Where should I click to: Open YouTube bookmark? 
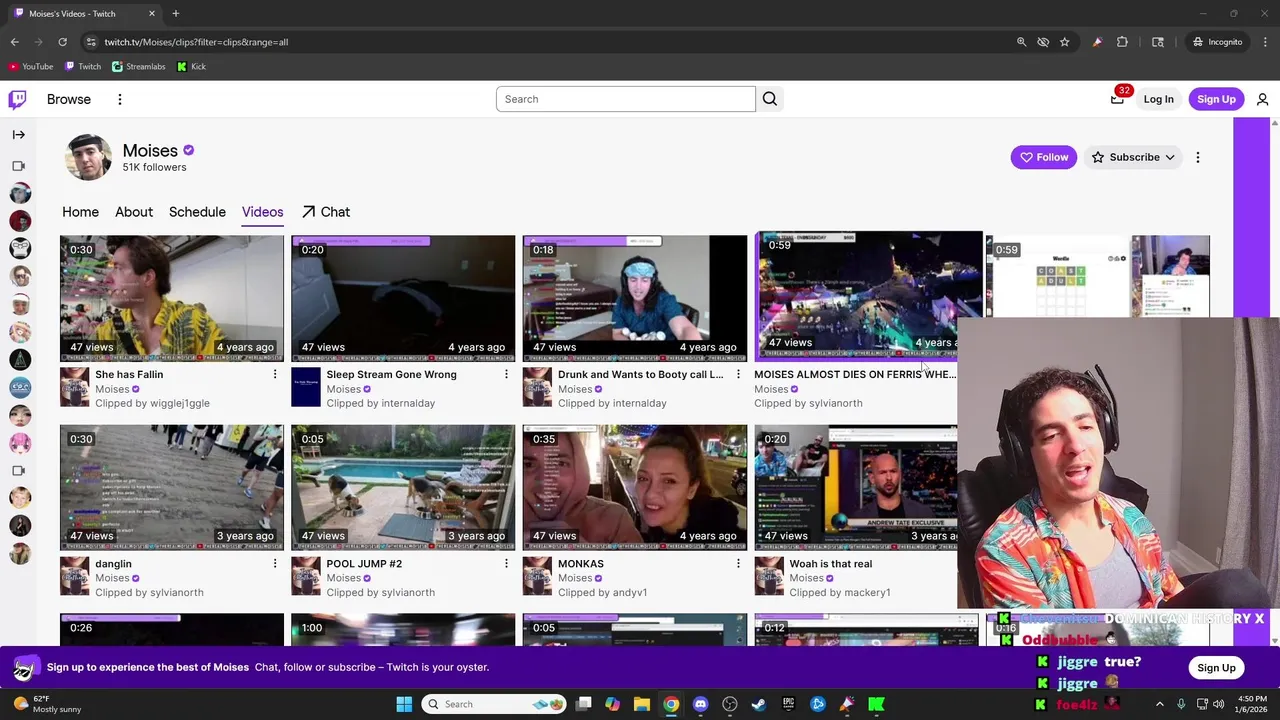[31, 67]
